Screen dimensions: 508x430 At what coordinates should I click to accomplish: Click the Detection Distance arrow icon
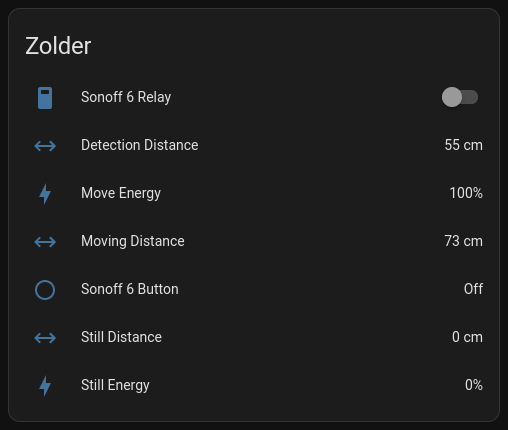click(45, 146)
